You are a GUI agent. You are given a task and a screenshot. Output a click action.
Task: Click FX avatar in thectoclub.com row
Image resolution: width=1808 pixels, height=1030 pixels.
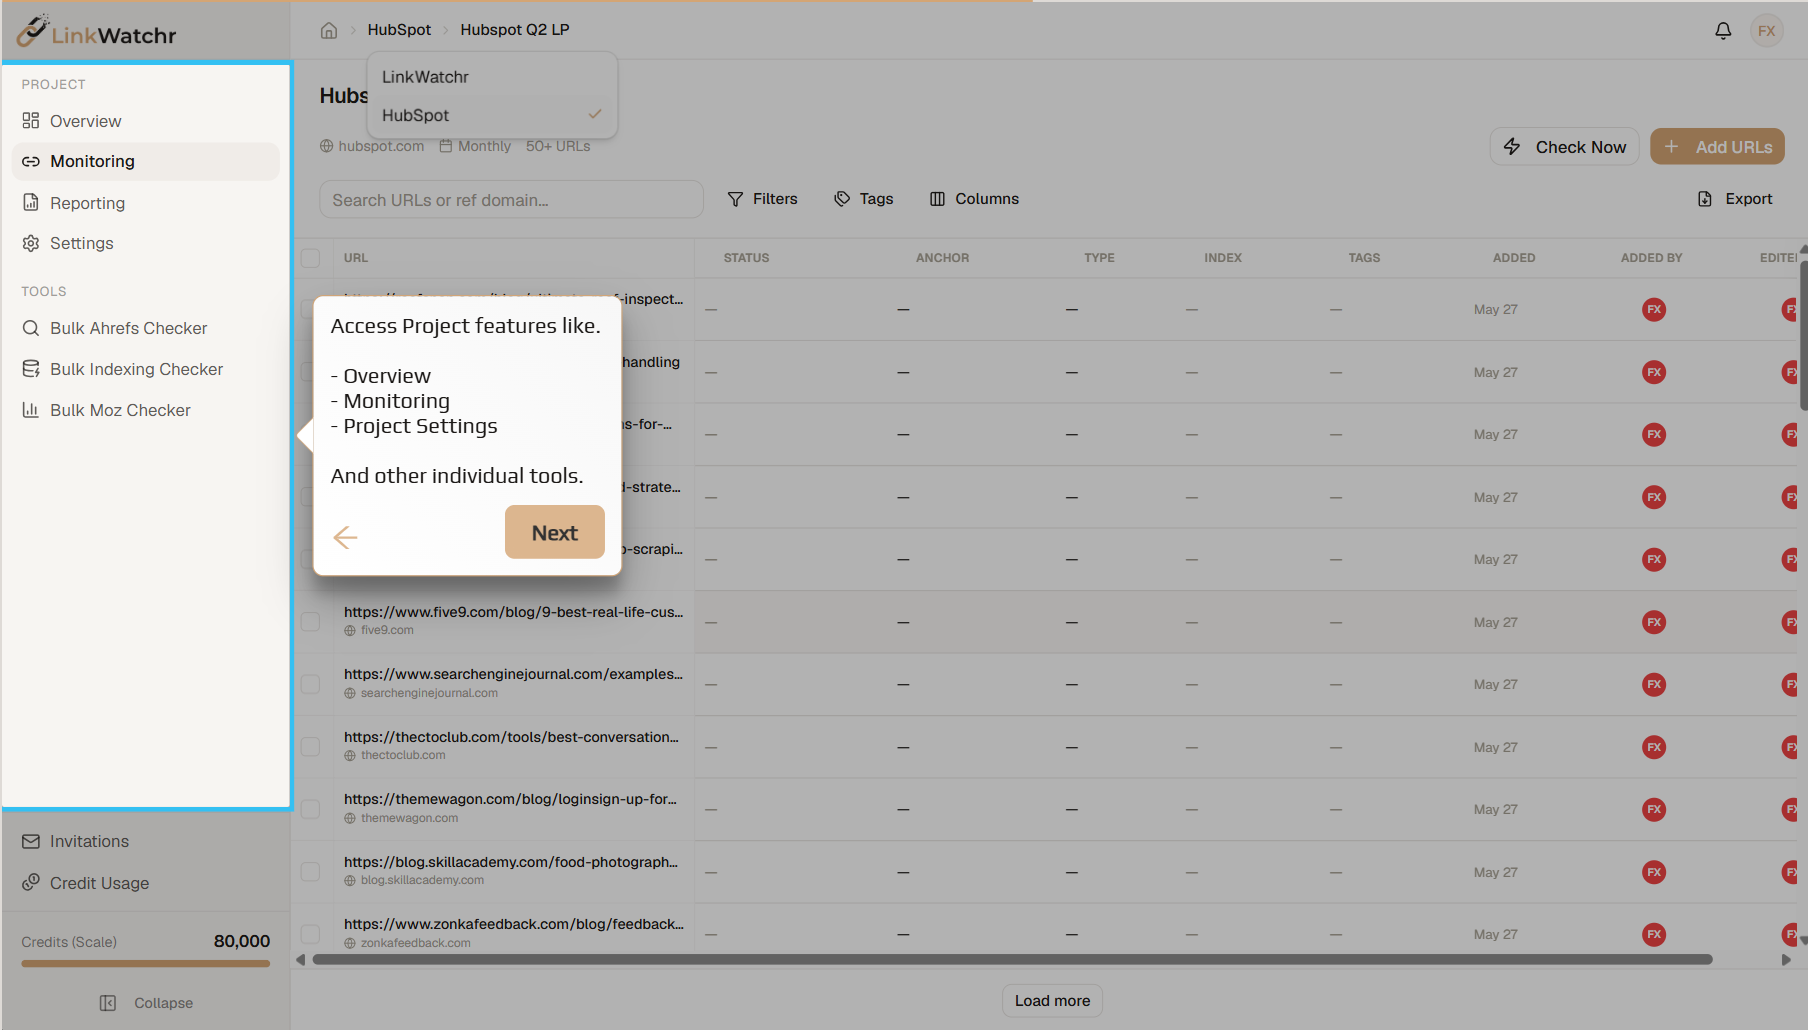1654,747
